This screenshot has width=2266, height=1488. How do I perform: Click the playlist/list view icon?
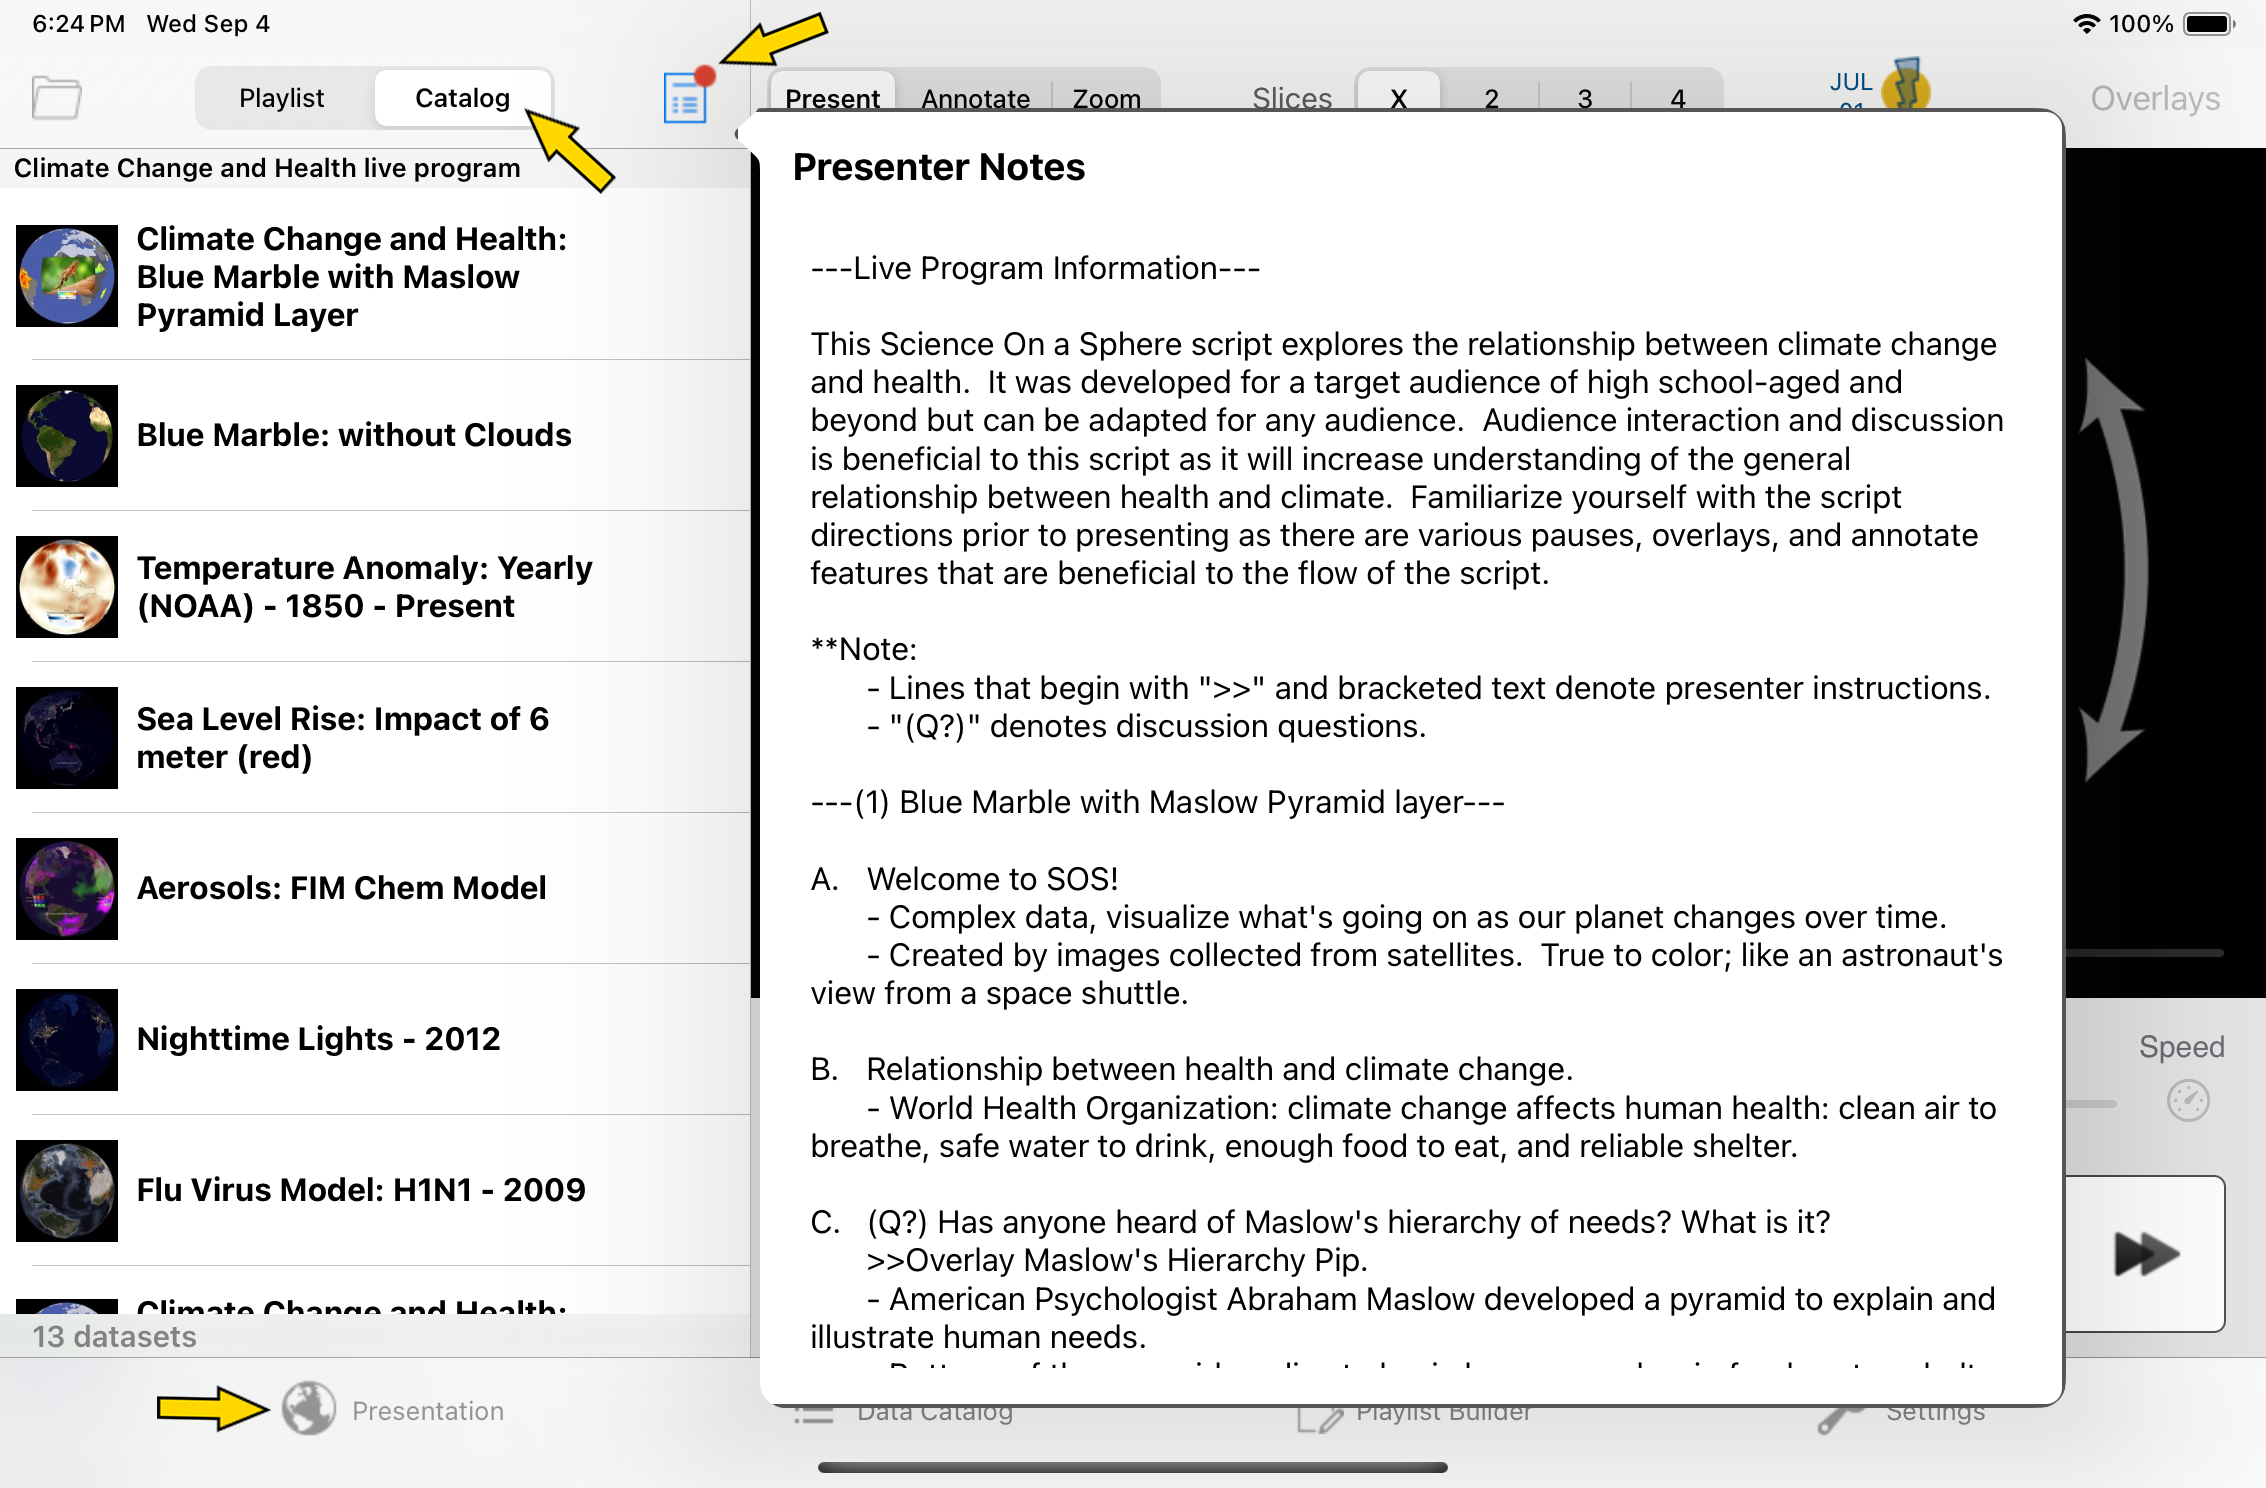684,98
